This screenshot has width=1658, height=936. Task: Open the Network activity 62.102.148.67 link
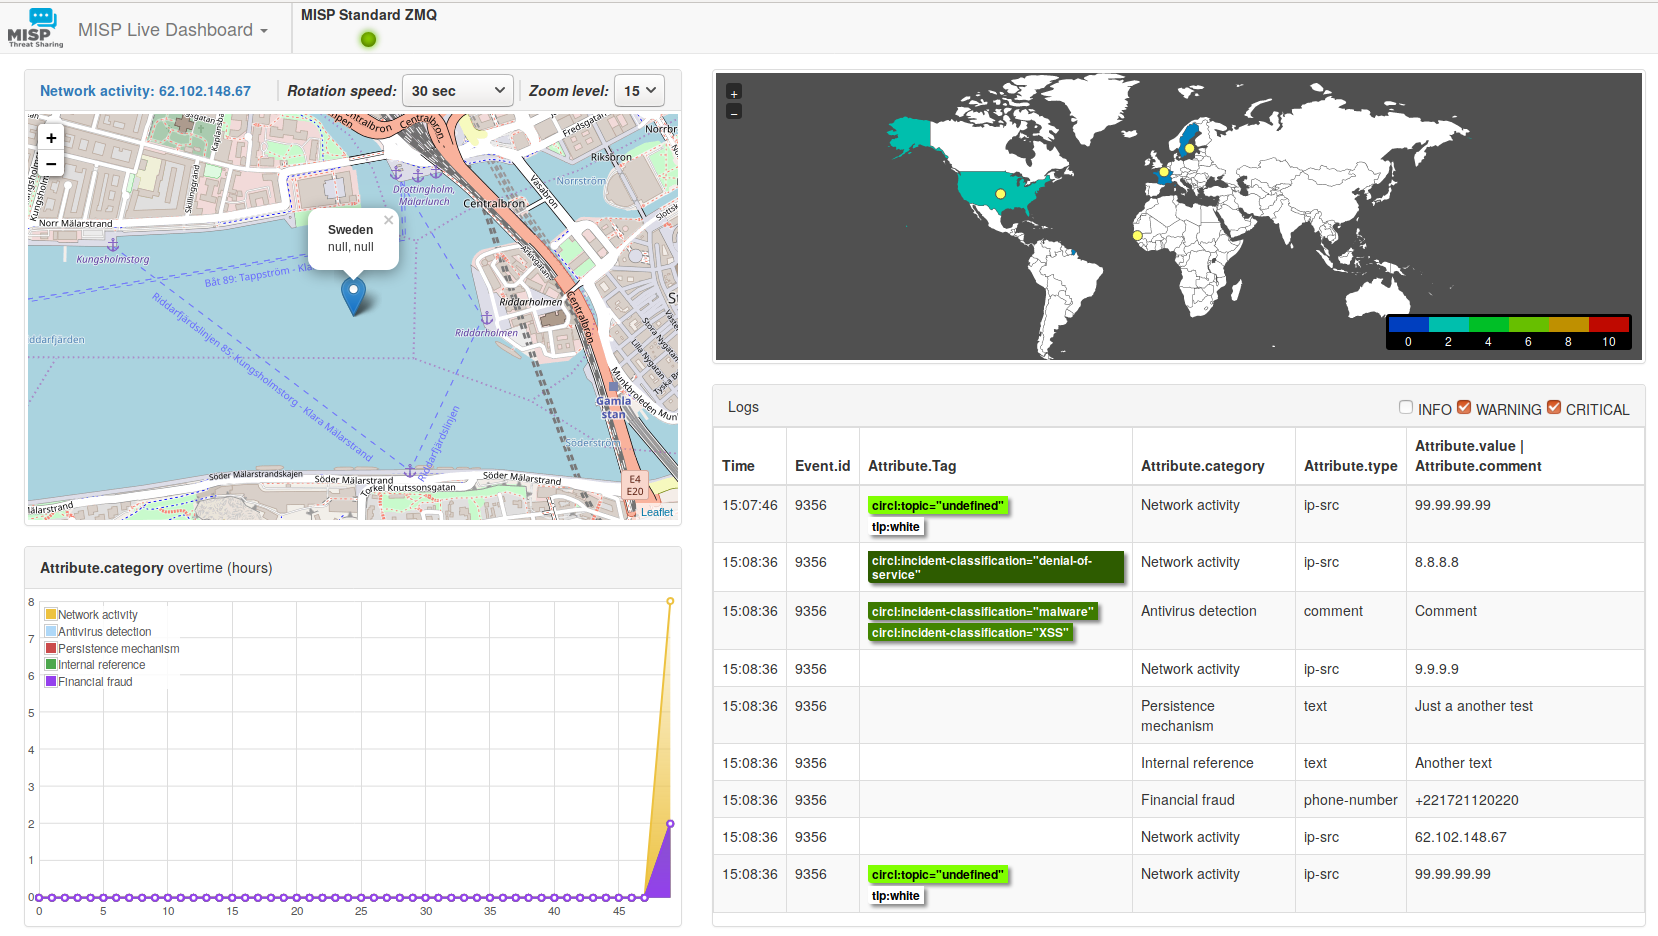[145, 91]
